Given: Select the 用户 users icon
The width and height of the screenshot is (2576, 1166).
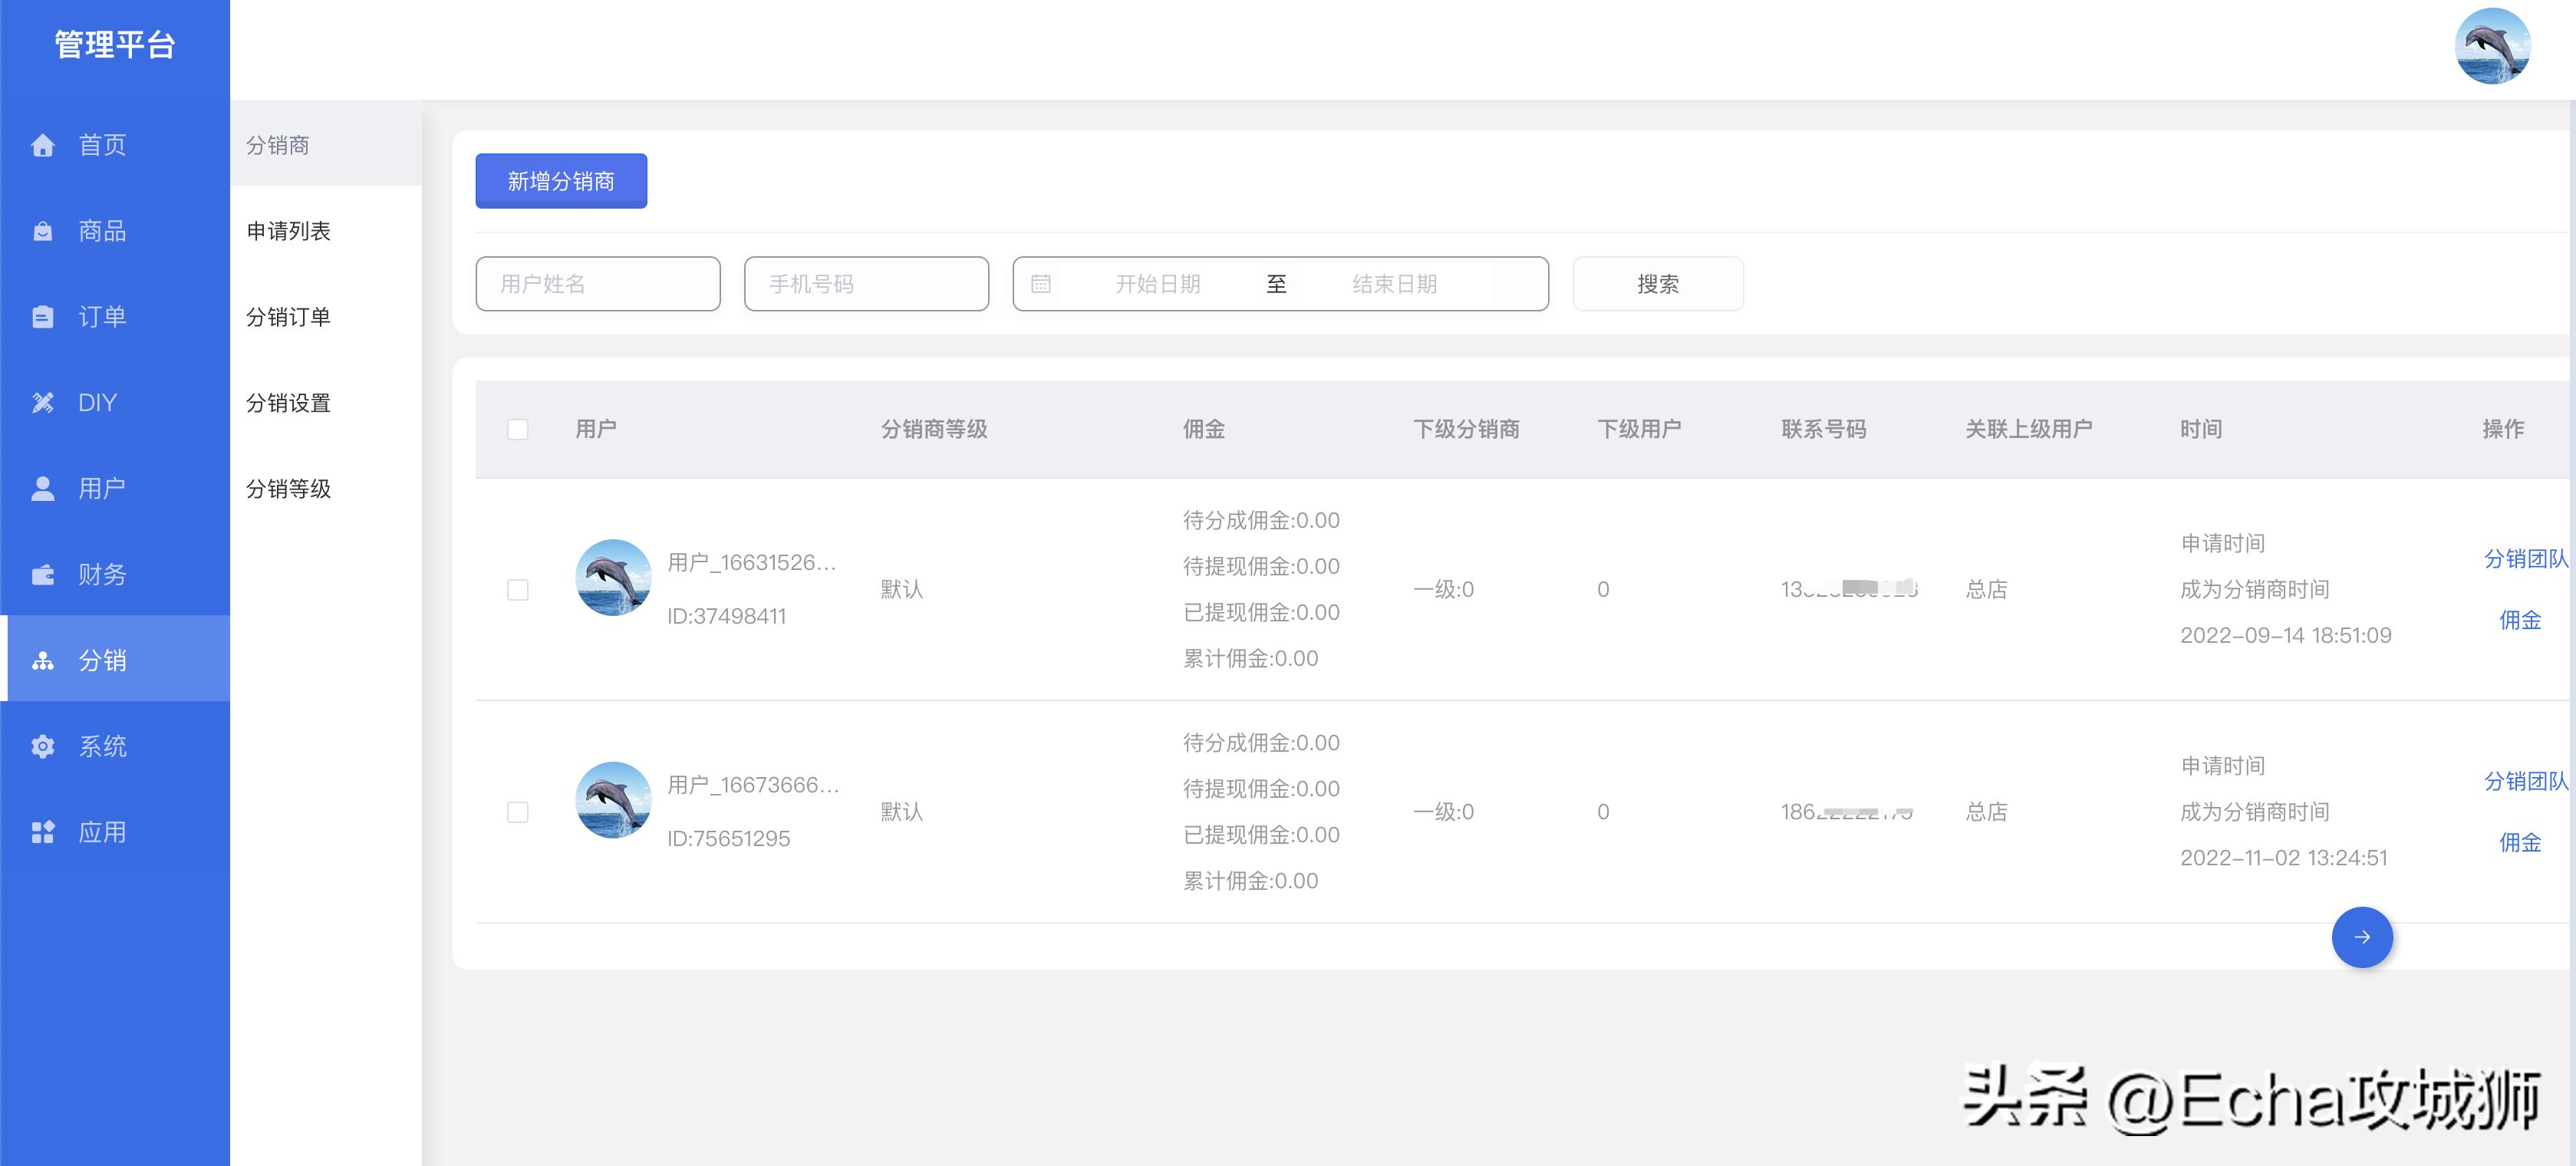Looking at the screenshot, I should (42, 488).
